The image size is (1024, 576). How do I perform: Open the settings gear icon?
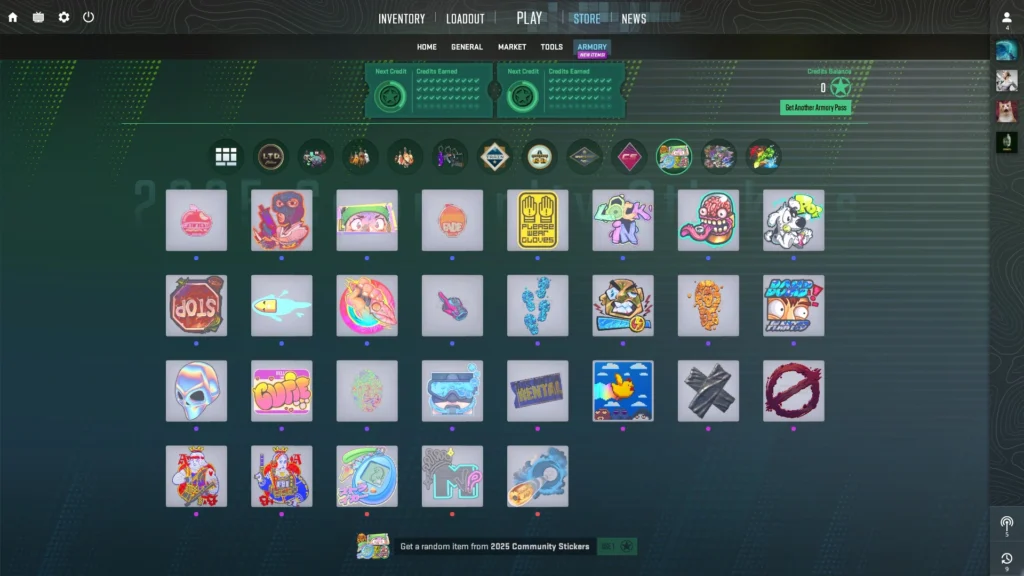click(64, 17)
